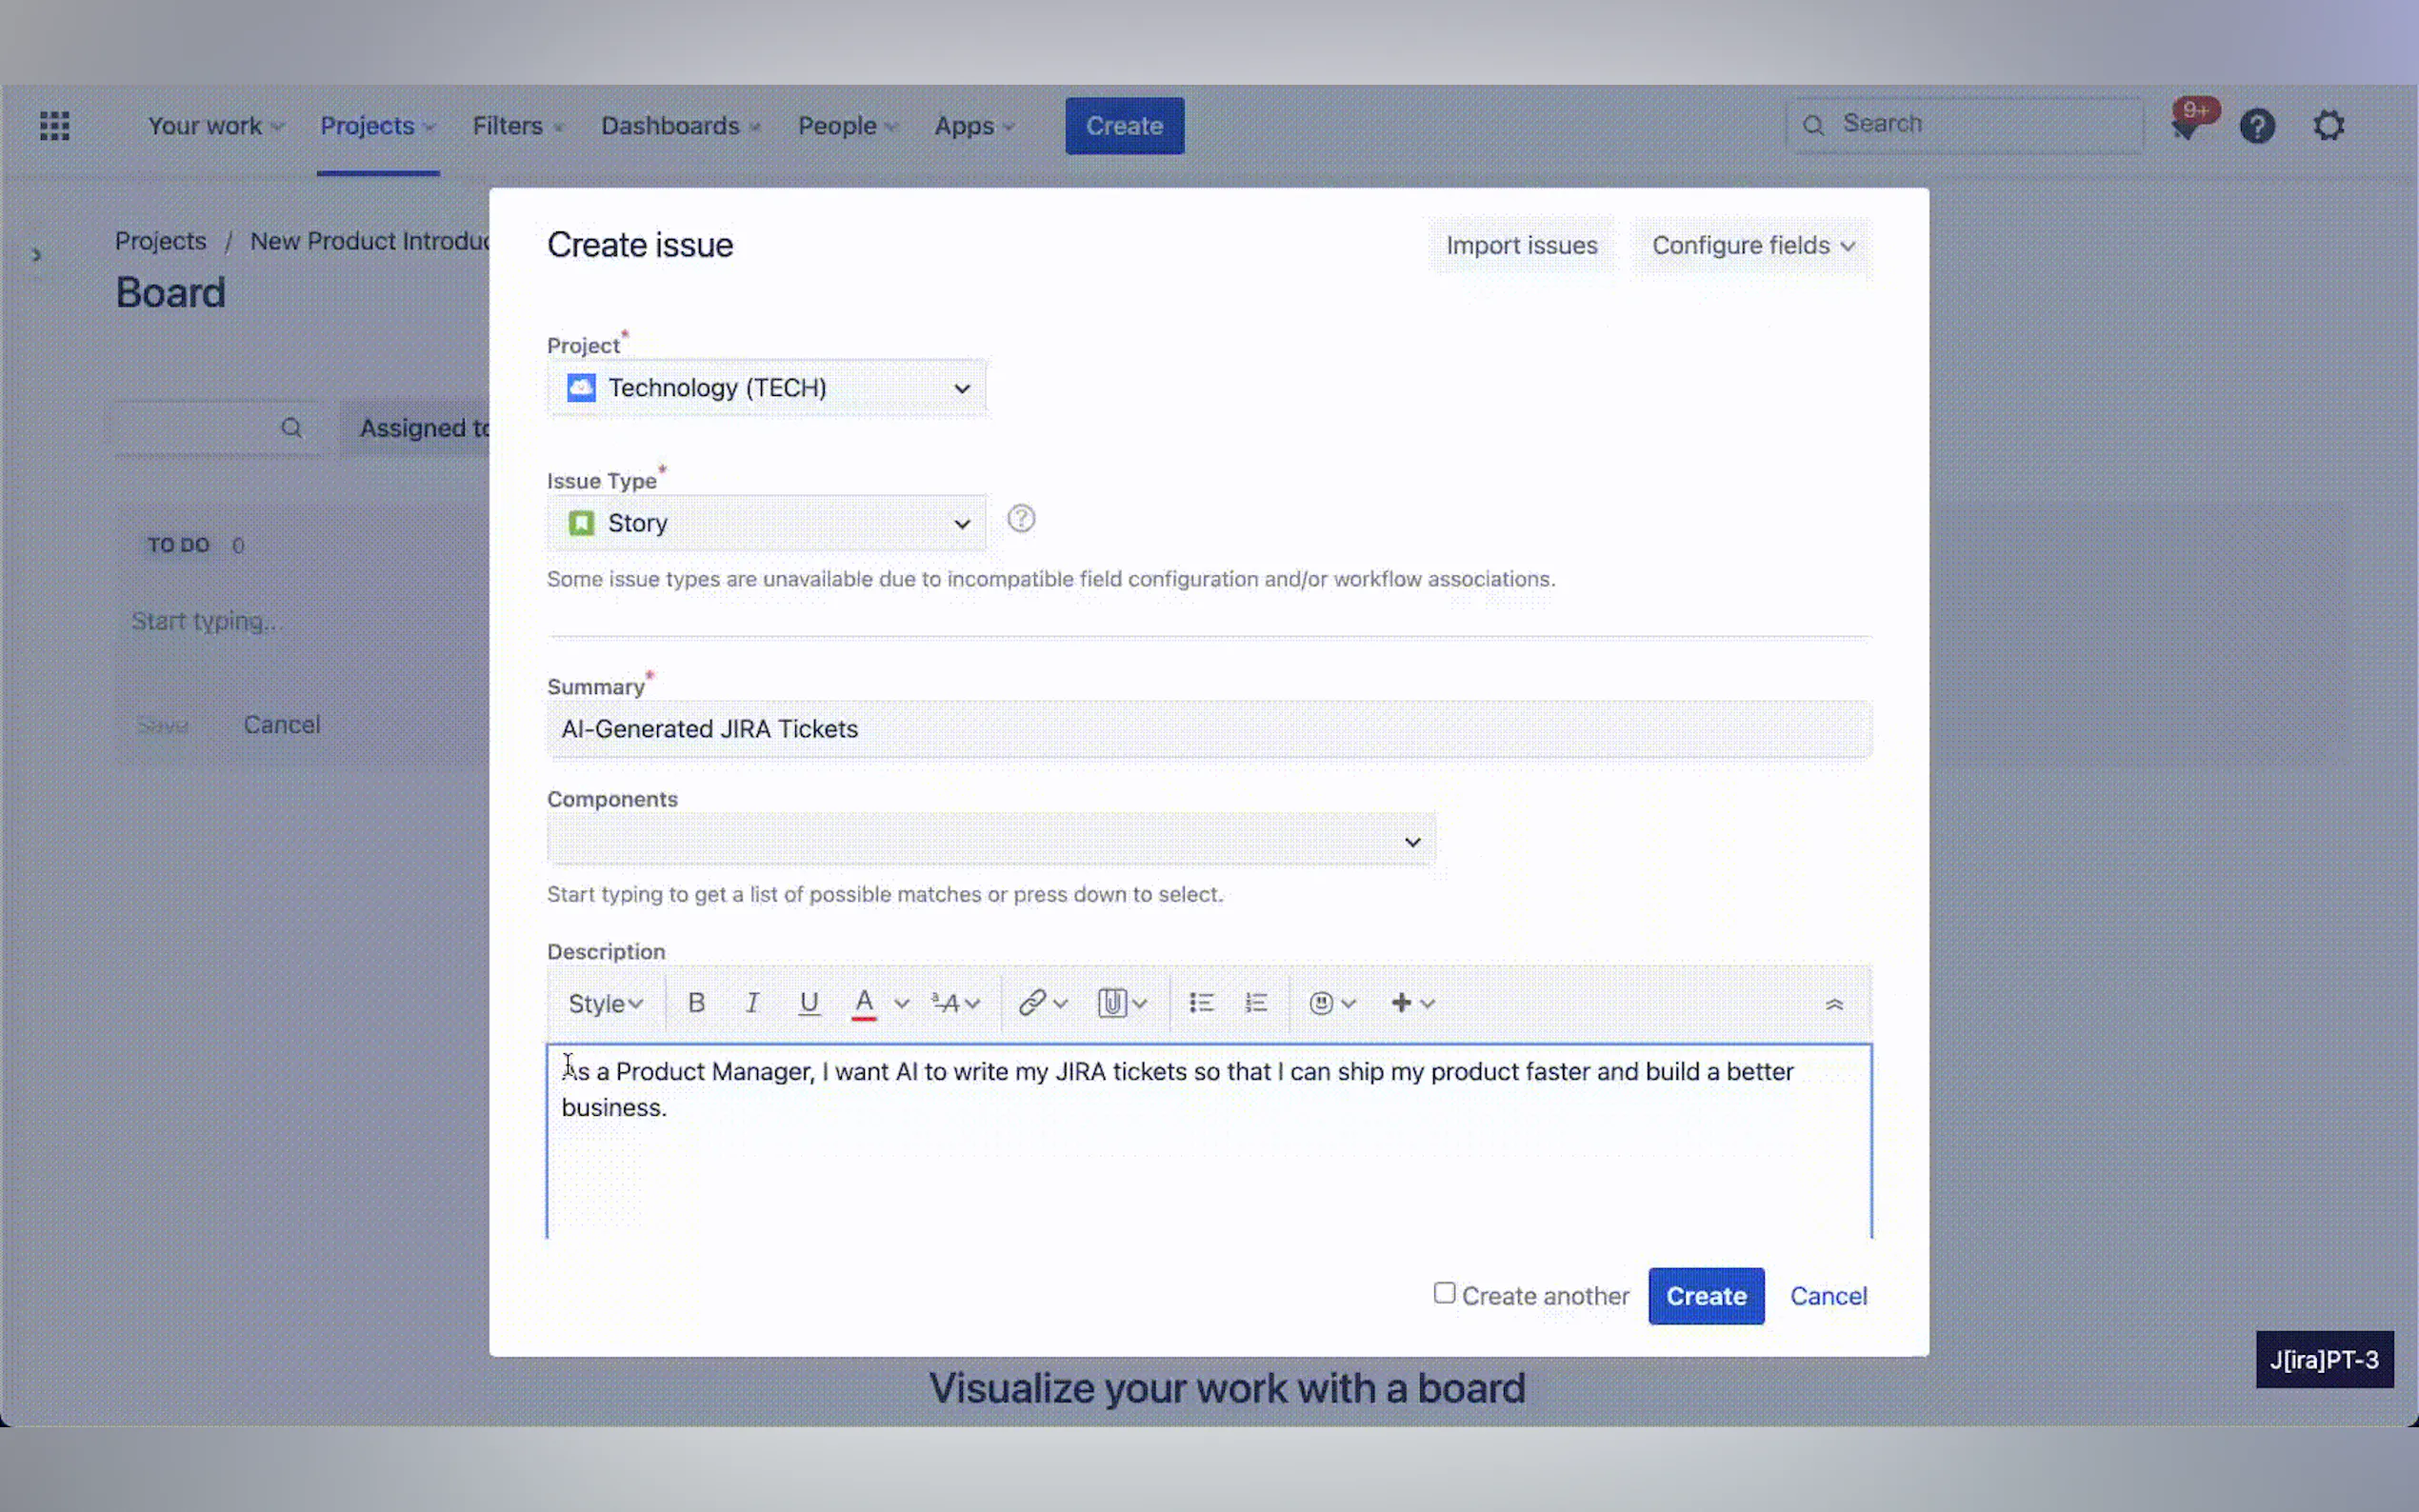Open the Project dropdown showing Technology (TECH)

[x=766, y=388]
